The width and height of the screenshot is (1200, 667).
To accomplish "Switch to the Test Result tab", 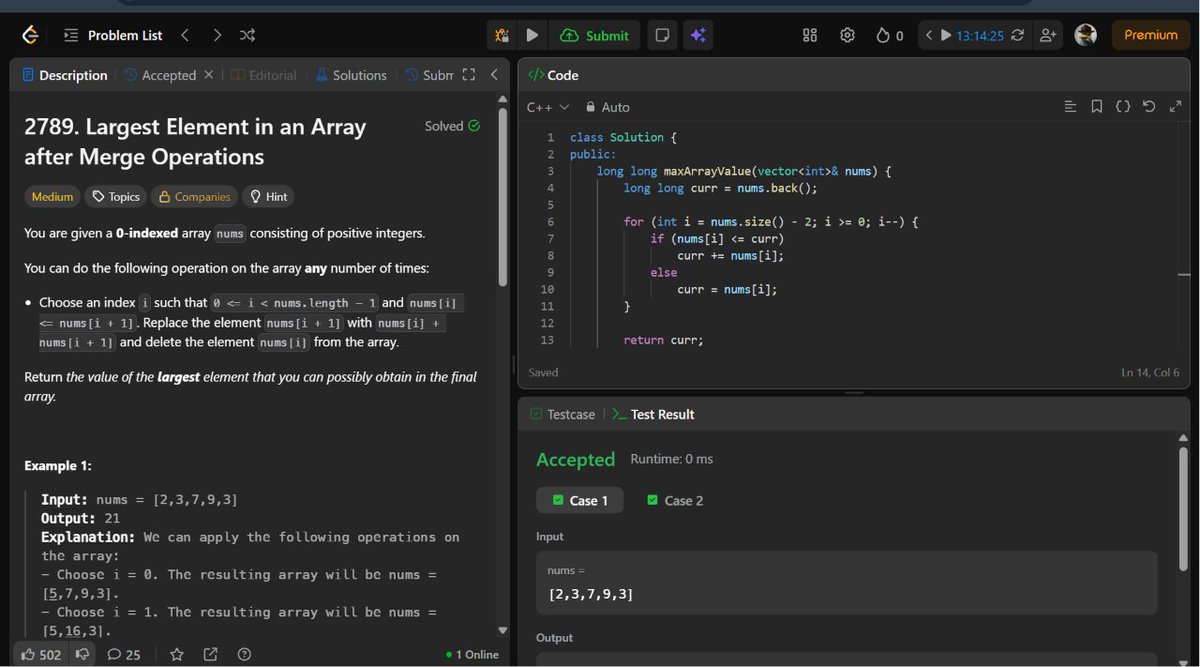I will coord(653,414).
